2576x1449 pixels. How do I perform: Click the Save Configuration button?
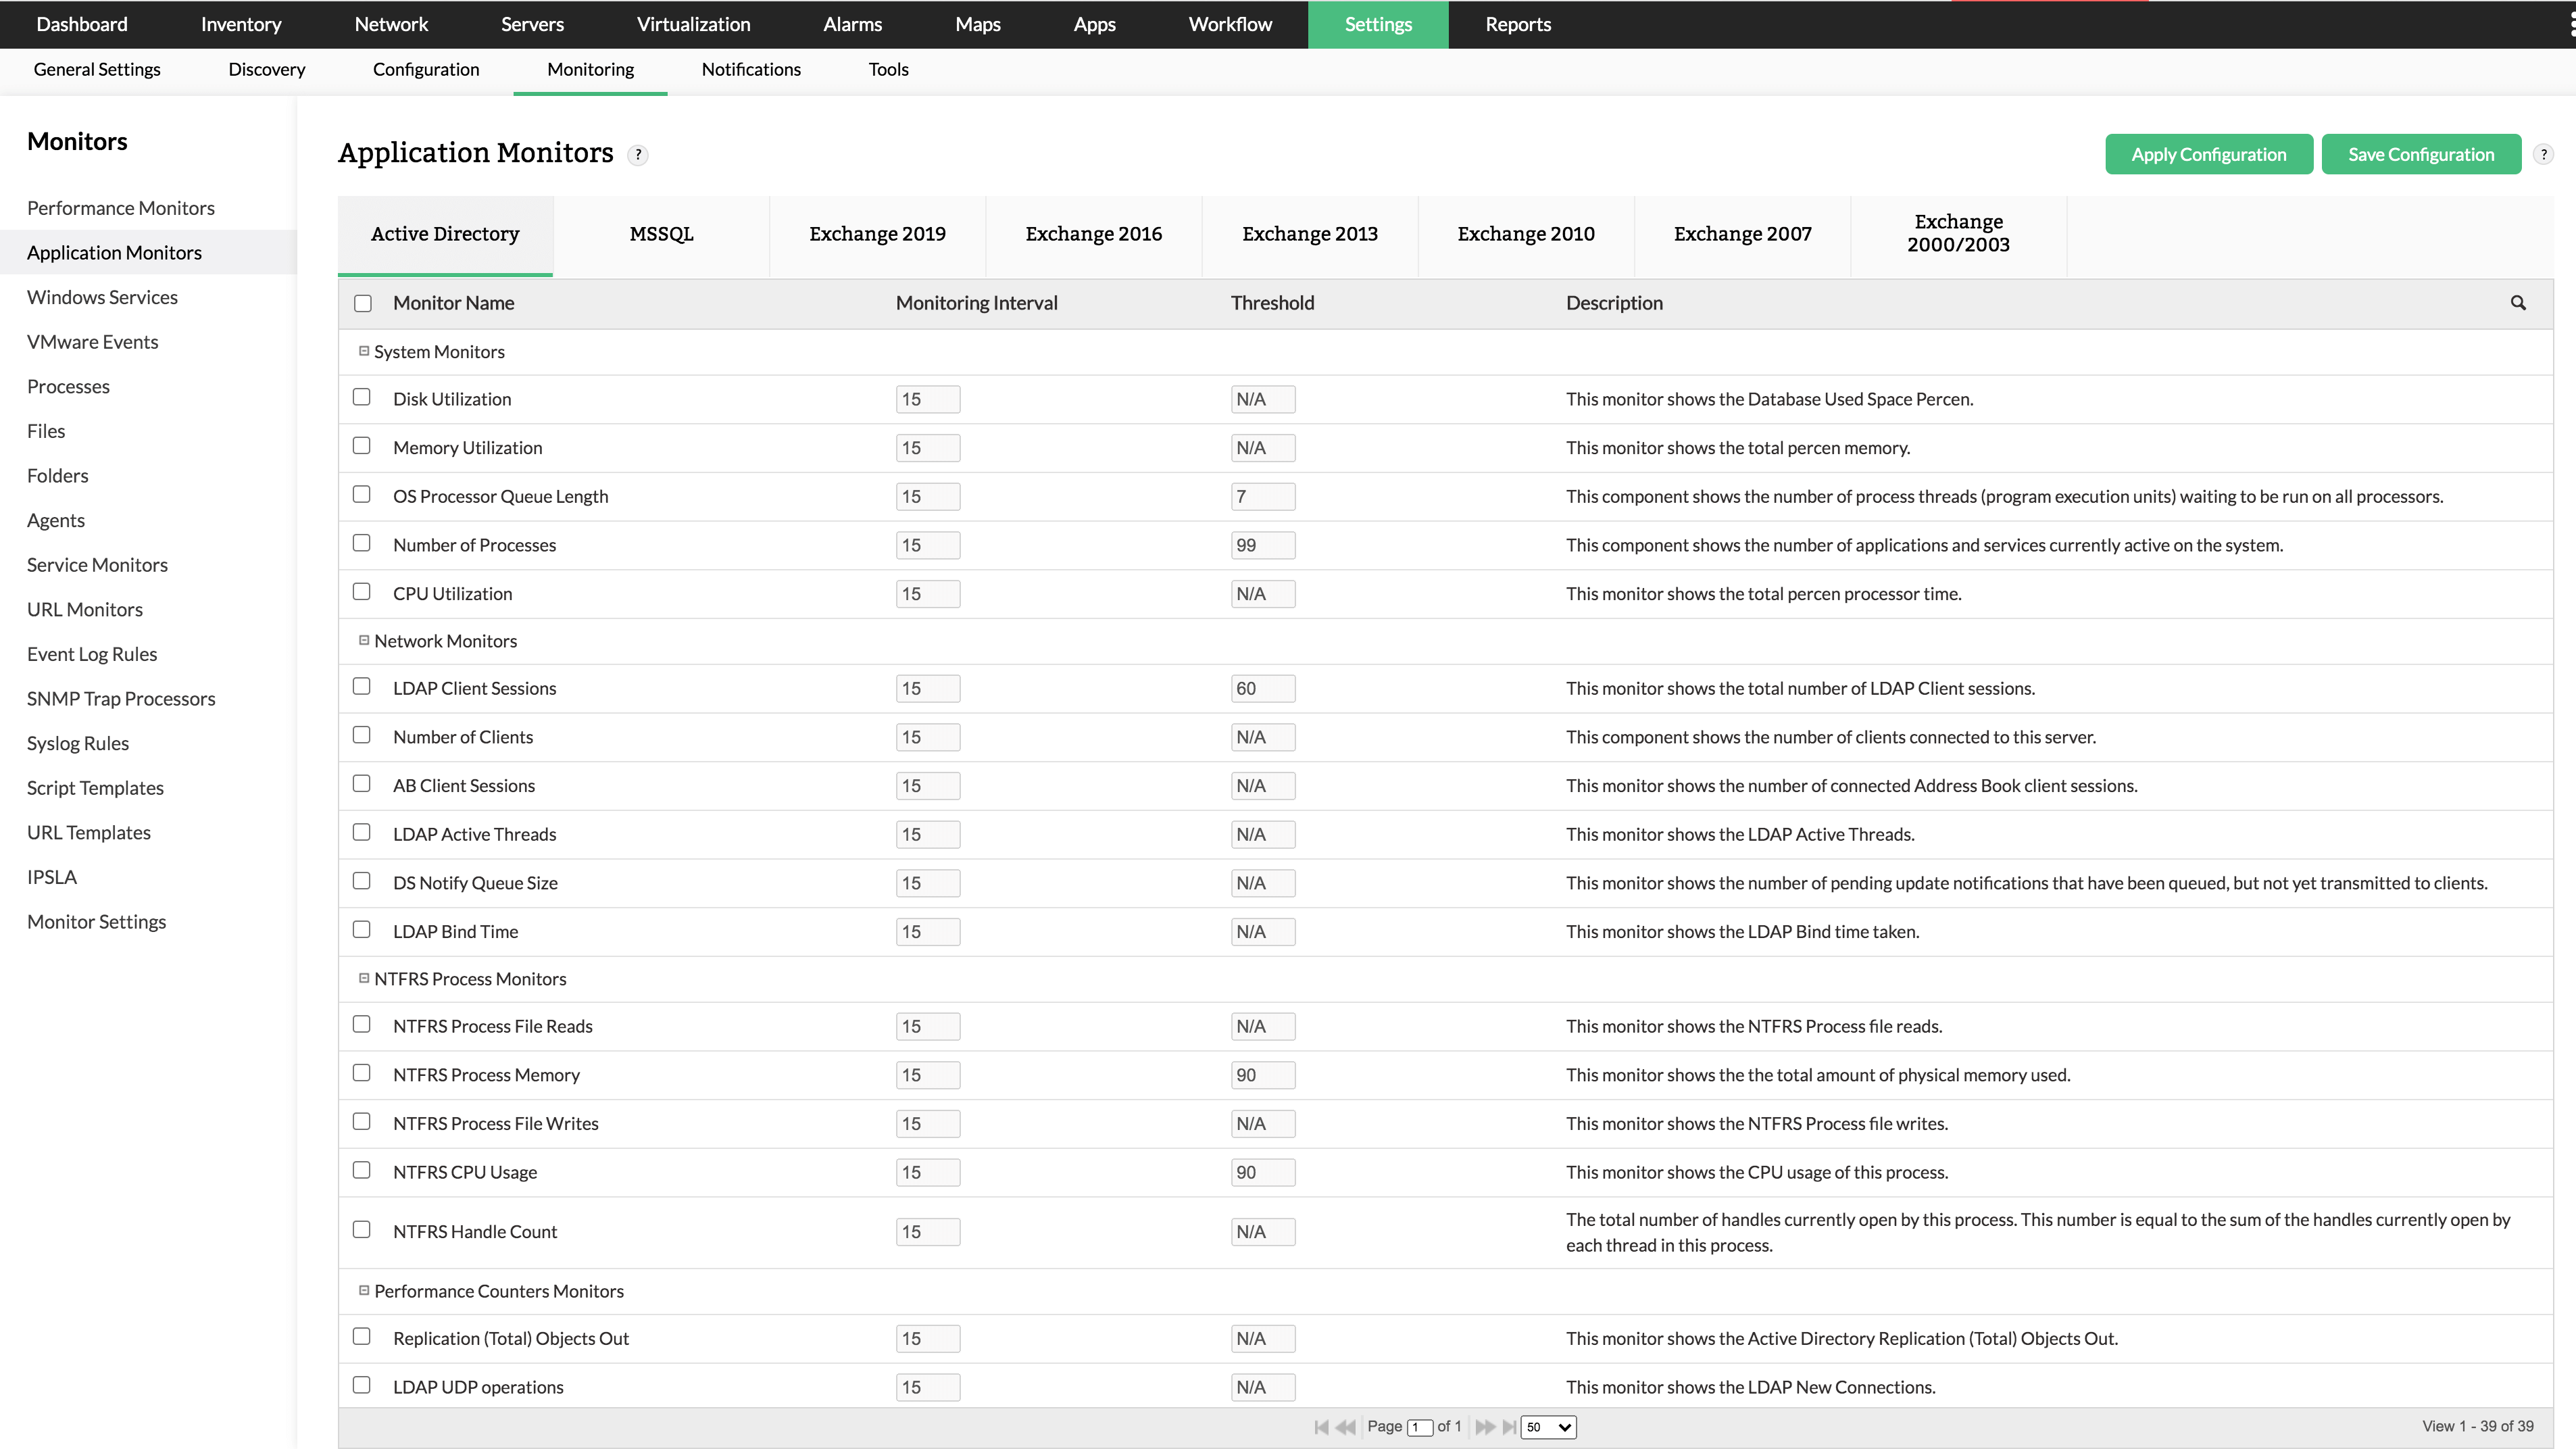pos(2421,153)
